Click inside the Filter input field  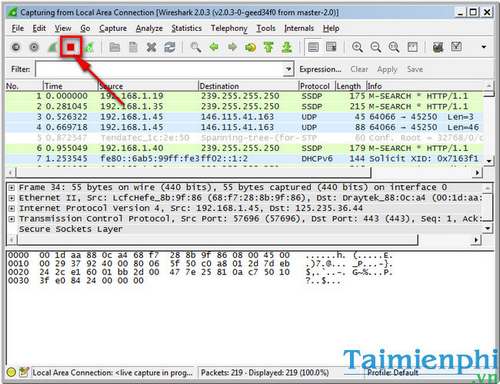coord(160,69)
